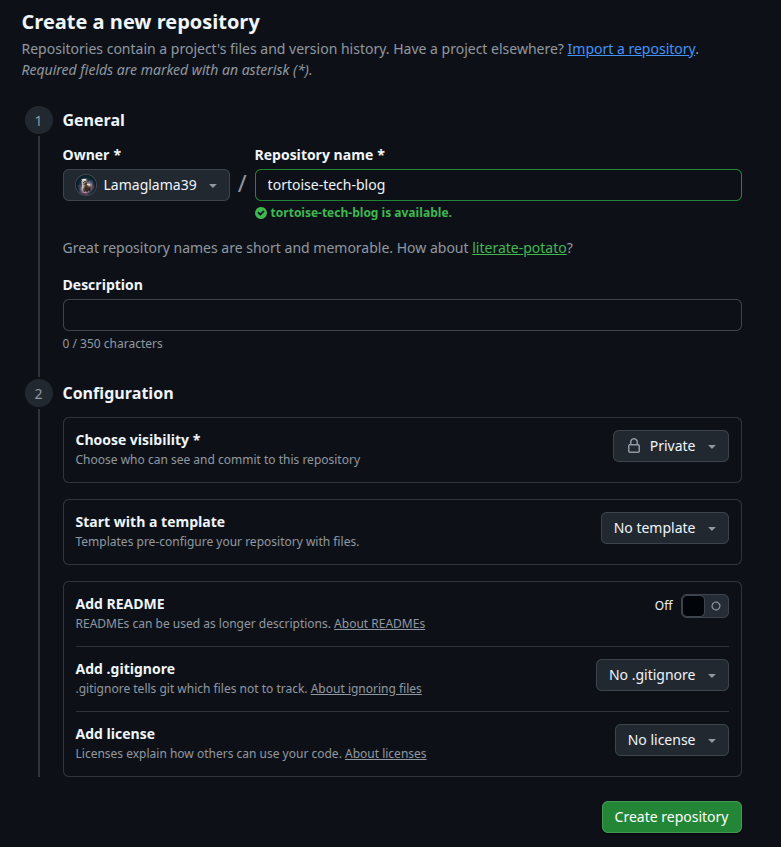The width and height of the screenshot is (781, 847).
Task: Click the Create repository button
Action: [x=671, y=817]
